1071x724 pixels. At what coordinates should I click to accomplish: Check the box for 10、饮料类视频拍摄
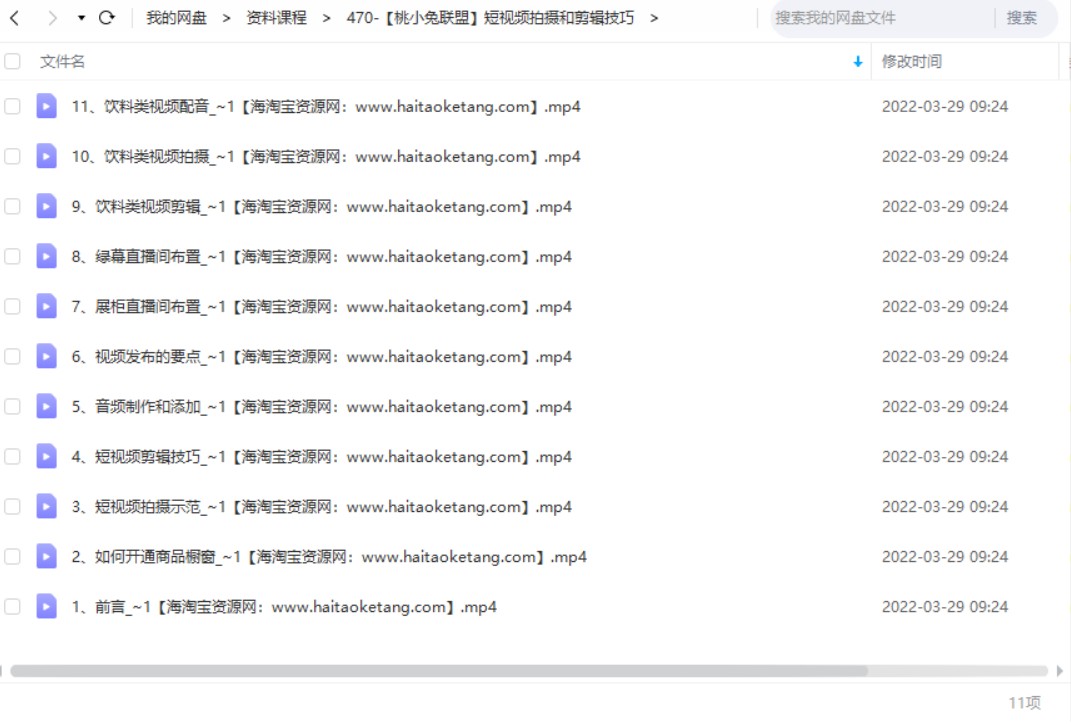(12, 156)
